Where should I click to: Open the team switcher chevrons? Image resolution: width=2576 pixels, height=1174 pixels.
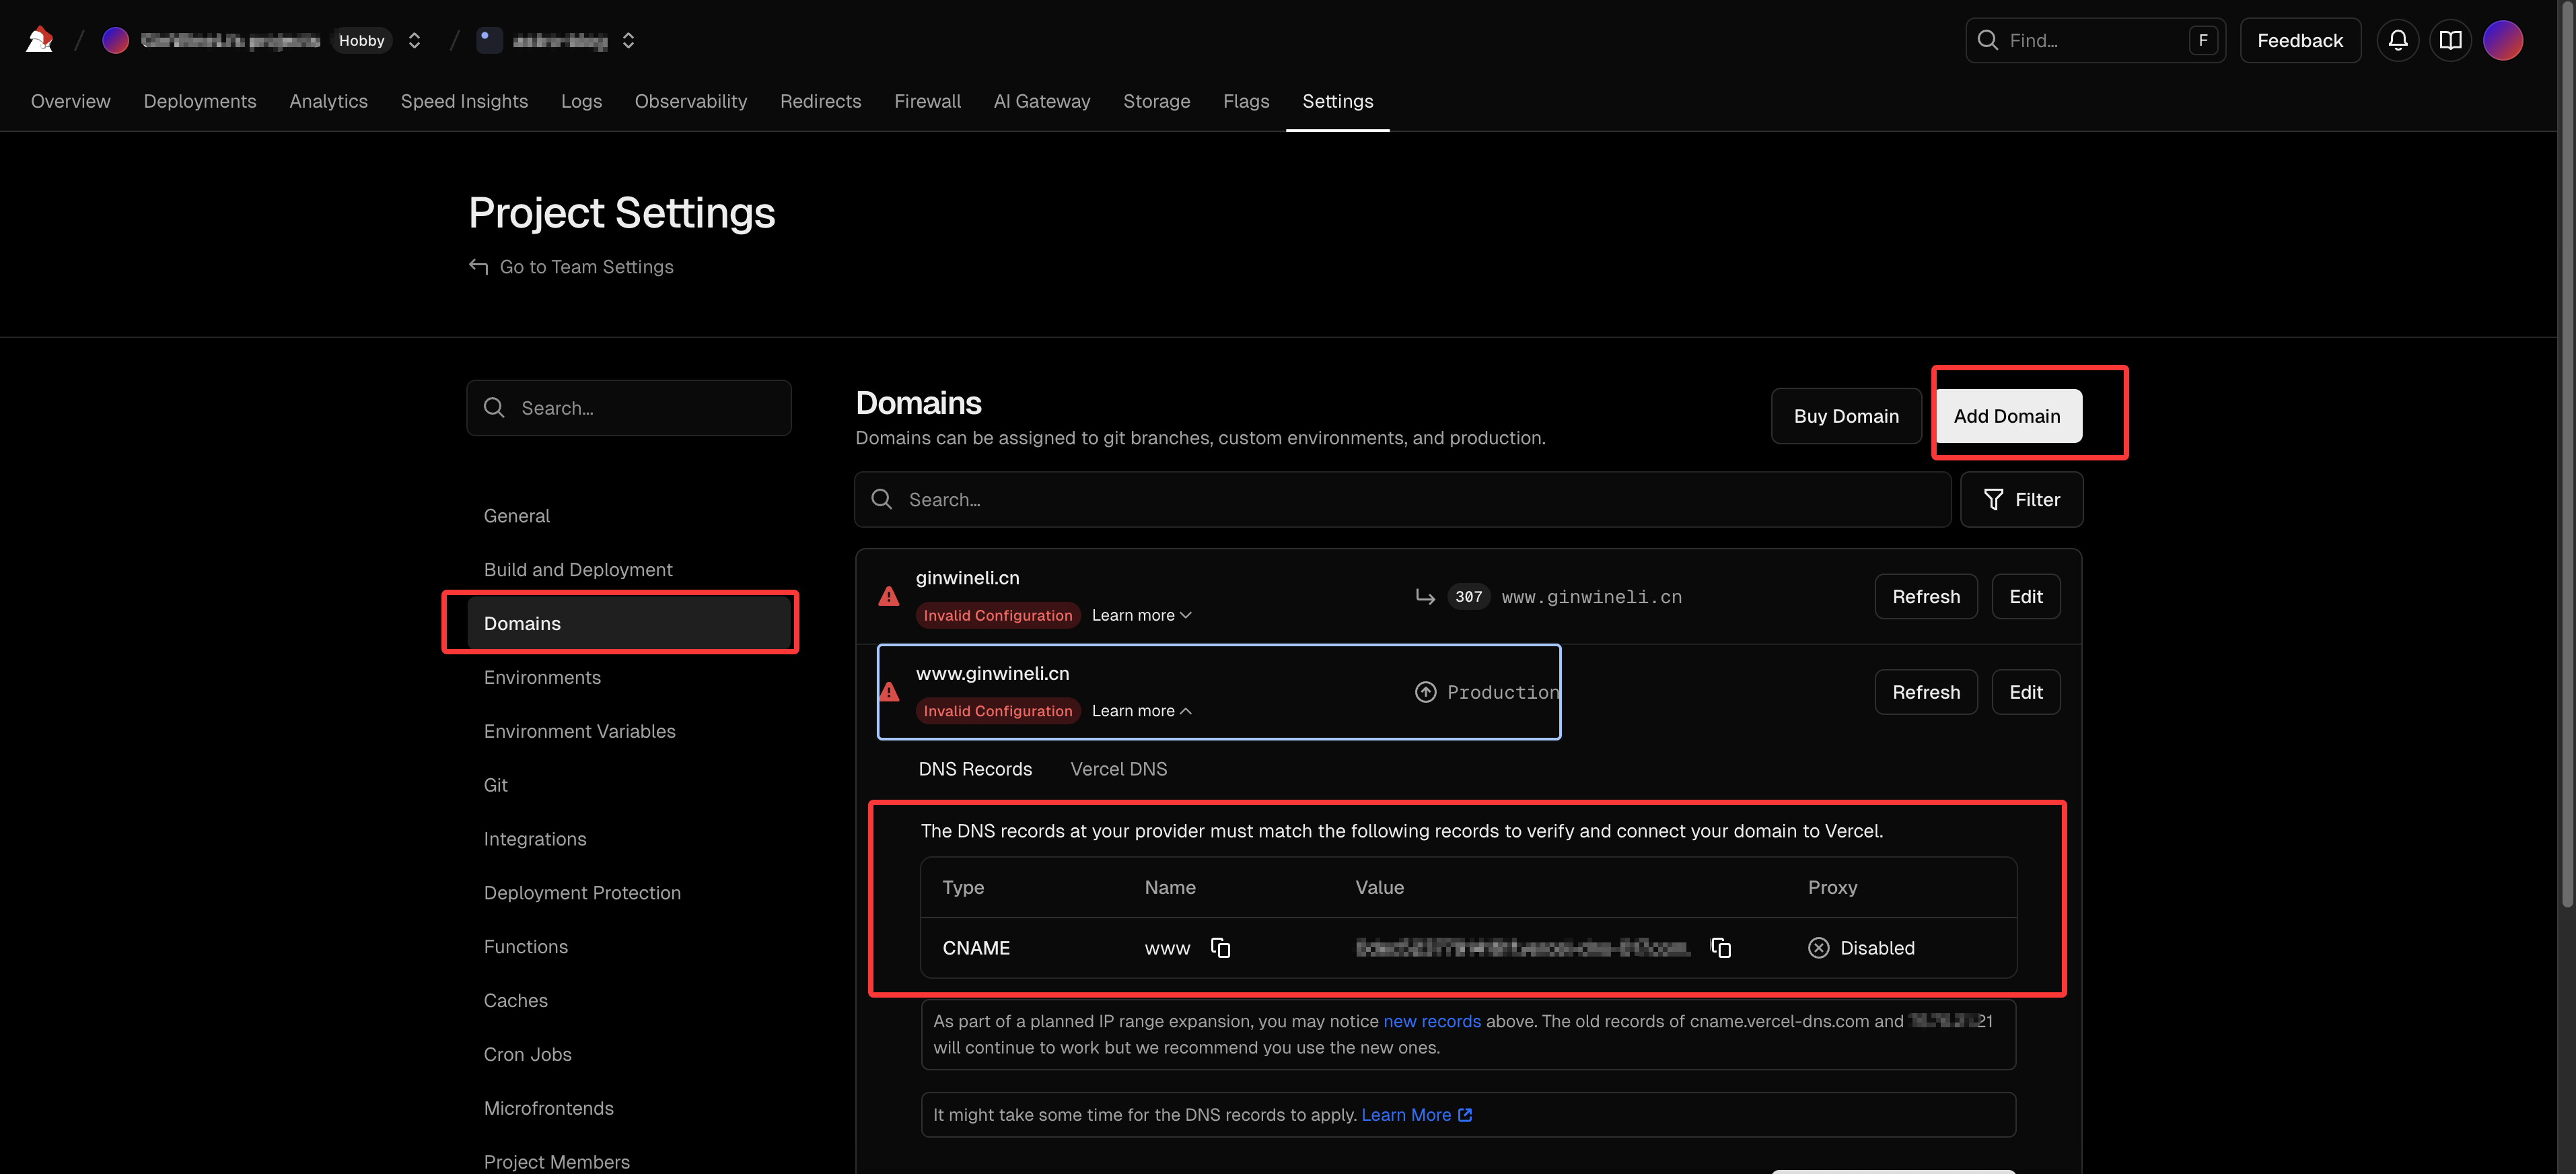pyautogui.click(x=414, y=40)
